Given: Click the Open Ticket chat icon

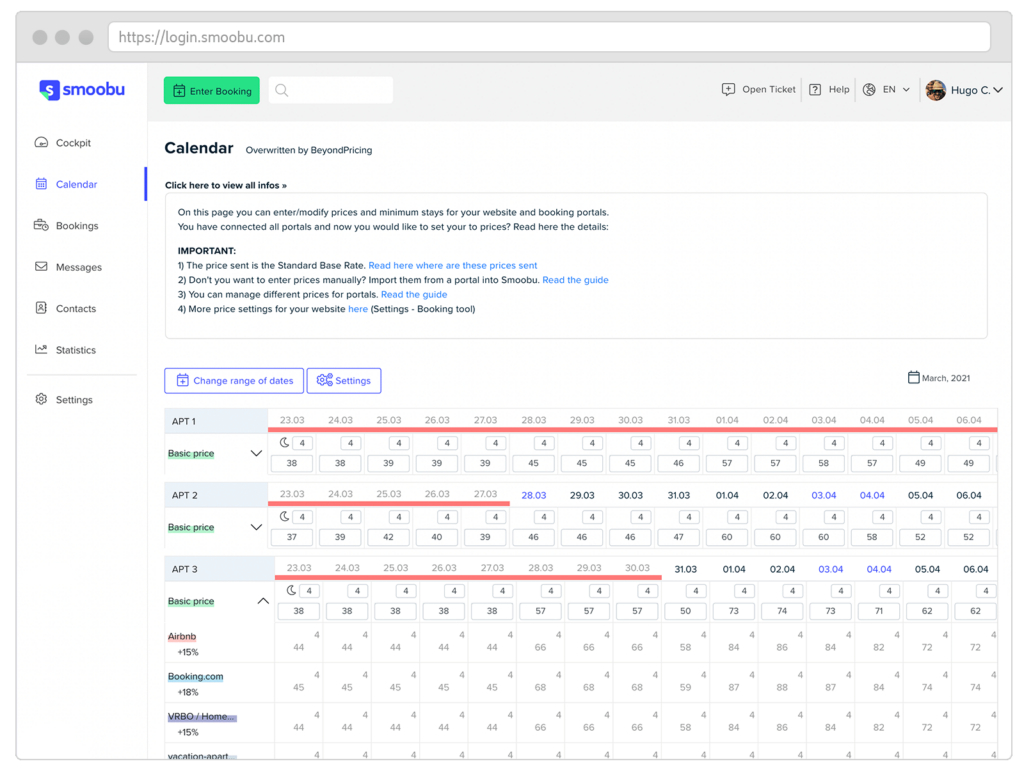Looking at the screenshot, I should tap(728, 89).
